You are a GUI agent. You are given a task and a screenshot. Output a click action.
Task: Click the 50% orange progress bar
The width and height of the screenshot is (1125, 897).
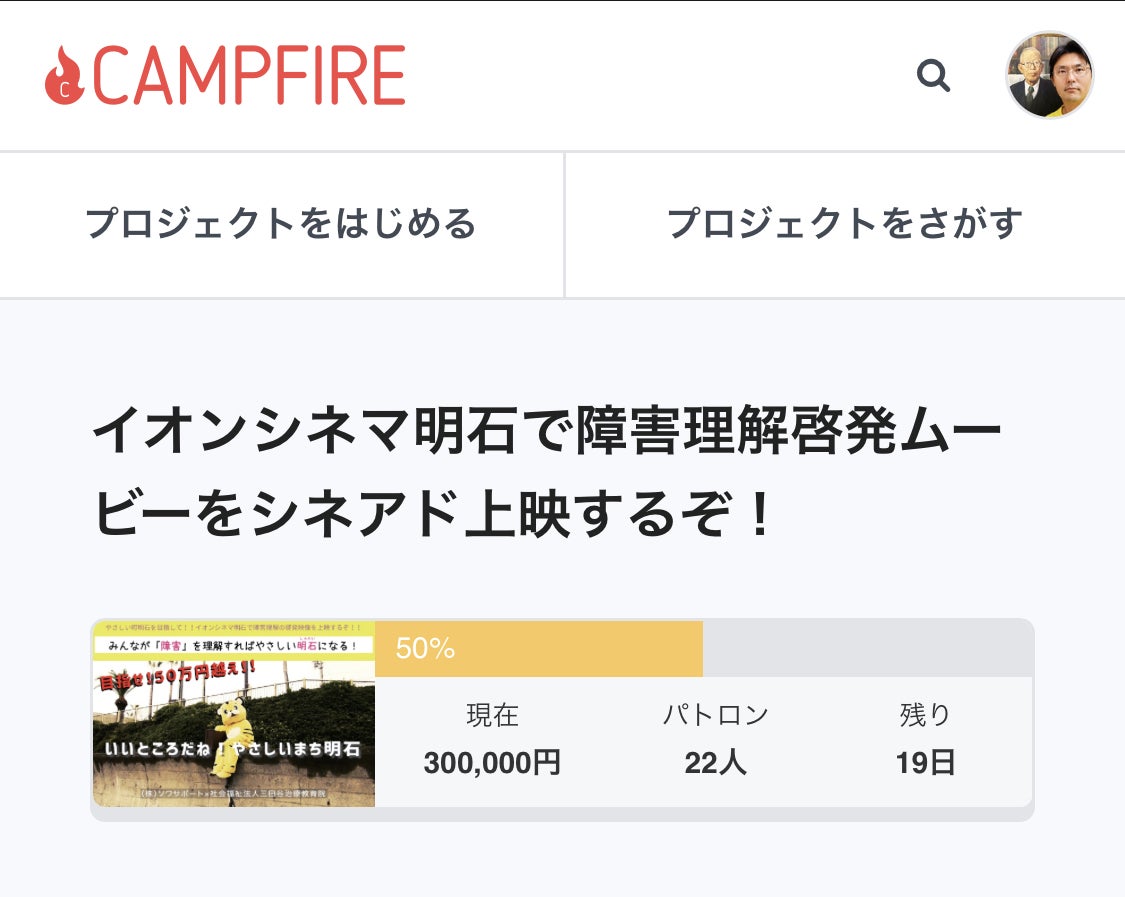tap(539, 649)
